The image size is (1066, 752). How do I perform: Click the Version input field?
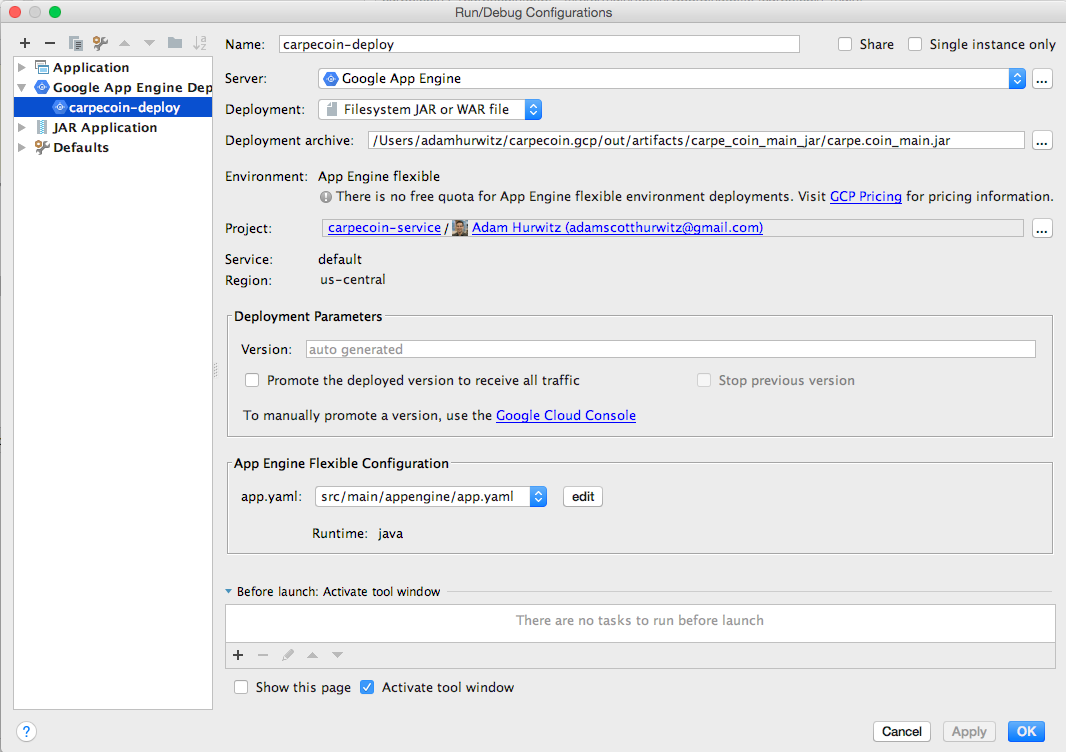[x=670, y=349]
